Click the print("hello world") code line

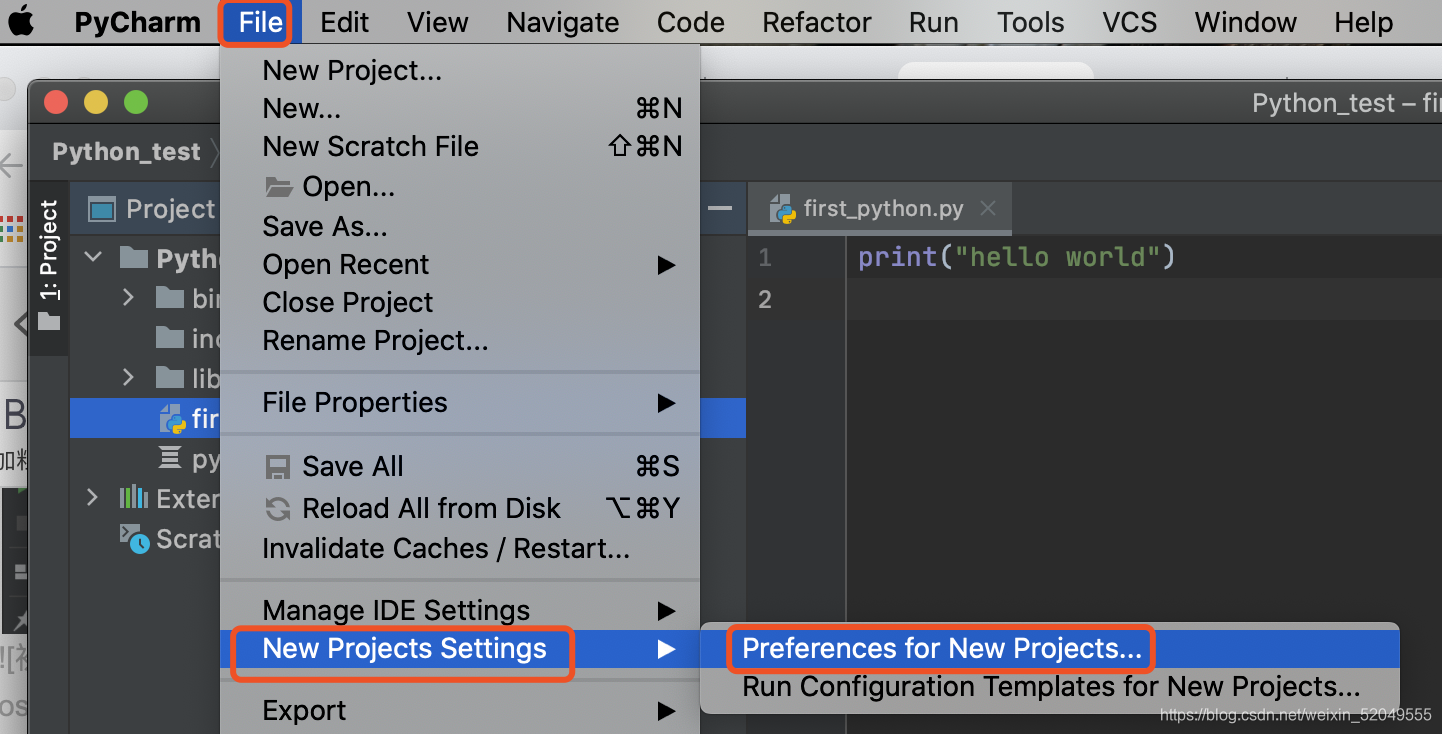tap(1016, 257)
